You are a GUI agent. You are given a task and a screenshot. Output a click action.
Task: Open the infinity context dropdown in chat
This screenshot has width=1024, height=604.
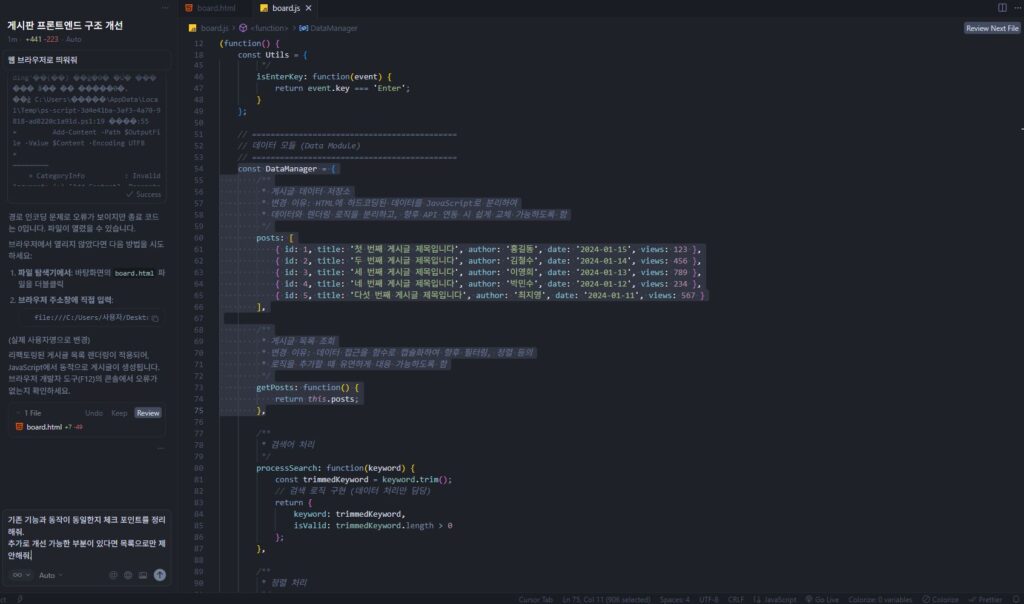click(18, 575)
